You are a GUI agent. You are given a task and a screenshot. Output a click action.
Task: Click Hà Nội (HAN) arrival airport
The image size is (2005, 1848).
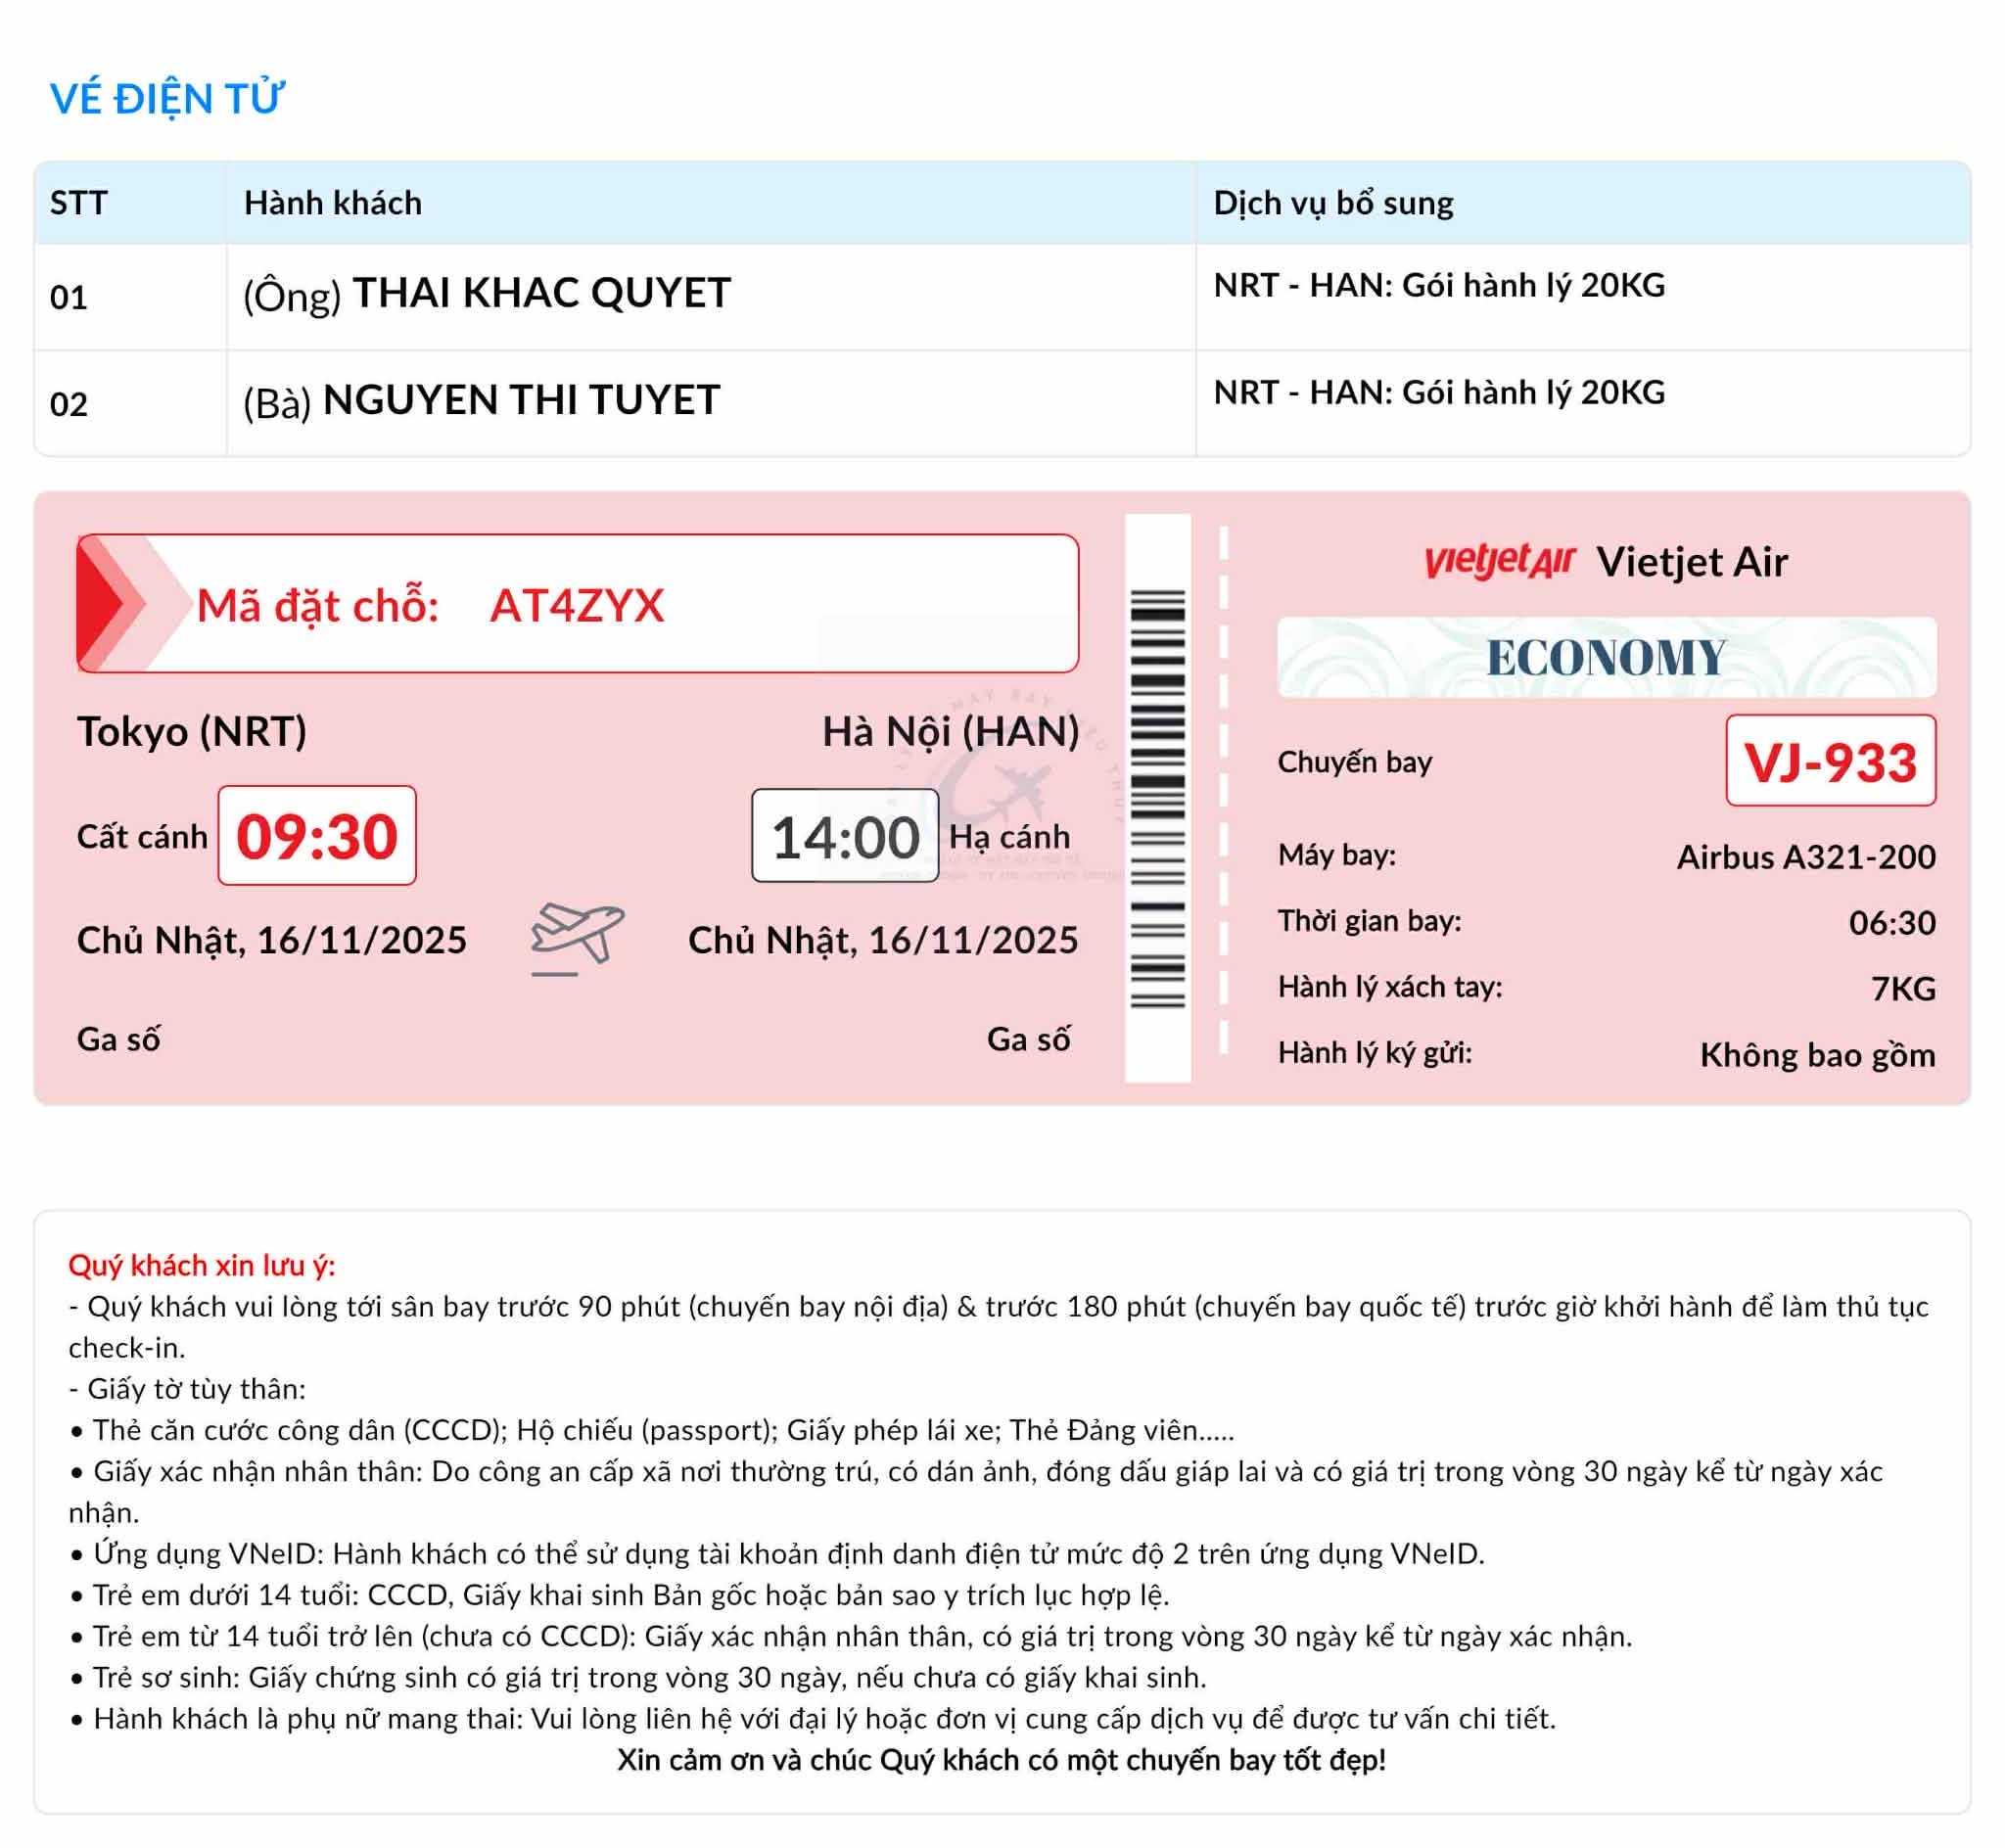pos(950,731)
